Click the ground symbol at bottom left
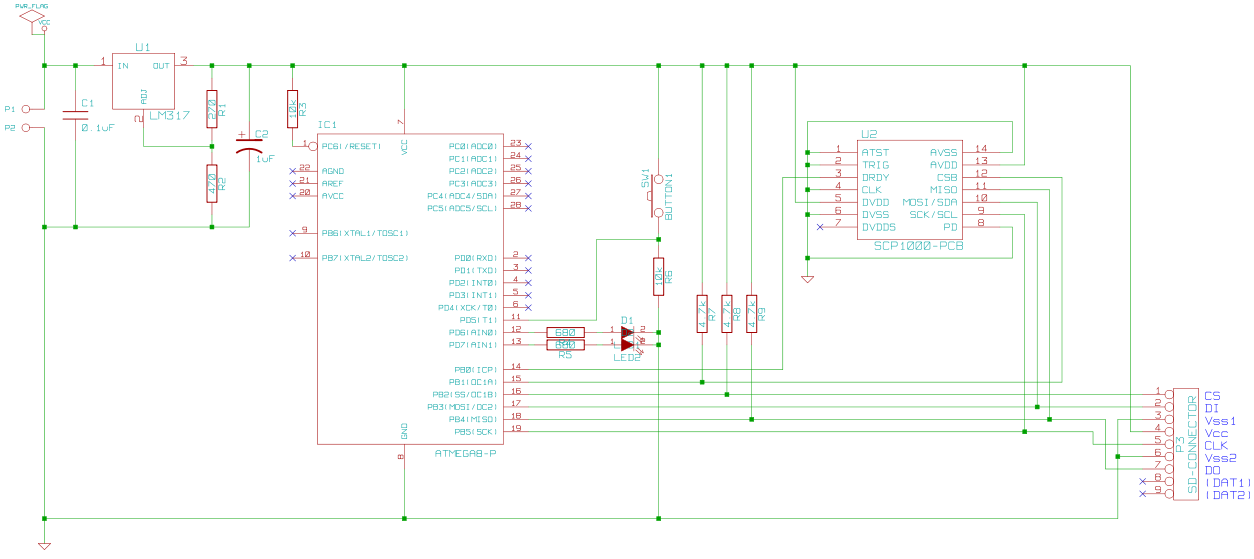This screenshot has width=1254, height=559. 44,546
